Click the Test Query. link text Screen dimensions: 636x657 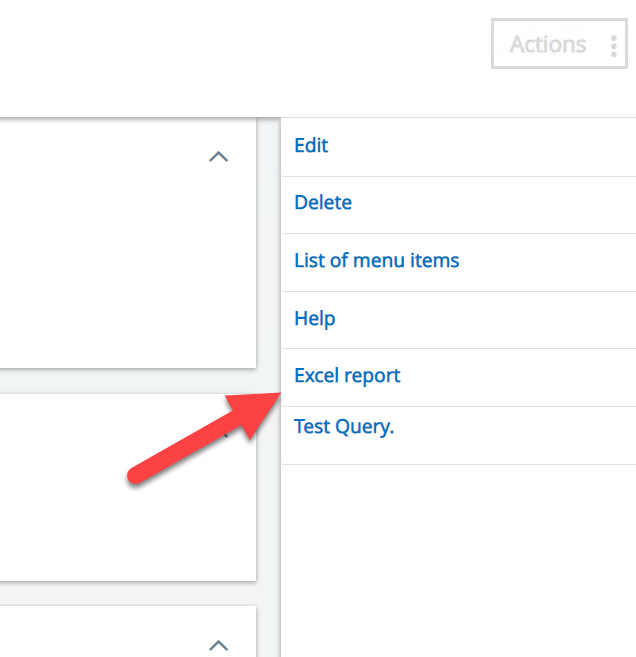pyautogui.click(x=344, y=427)
